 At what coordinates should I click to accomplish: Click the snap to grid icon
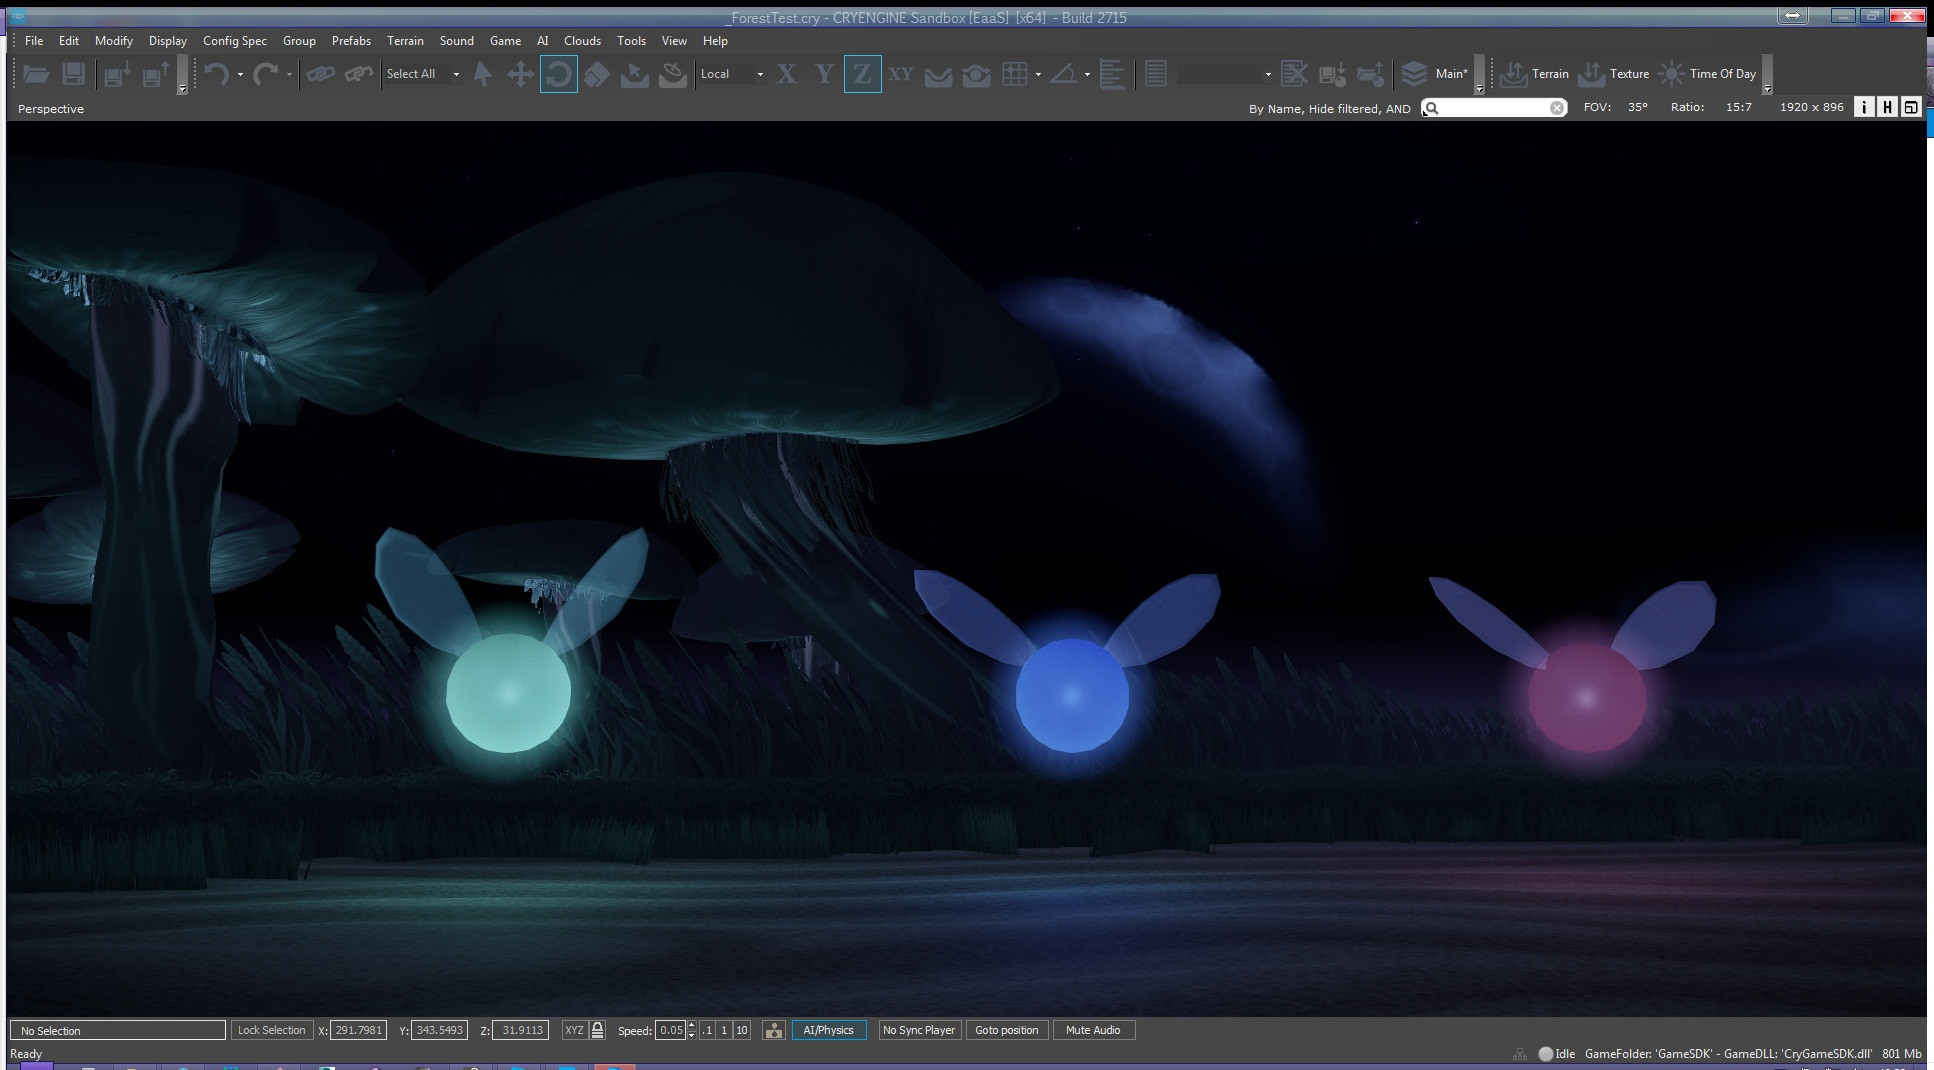pyautogui.click(x=1015, y=74)
